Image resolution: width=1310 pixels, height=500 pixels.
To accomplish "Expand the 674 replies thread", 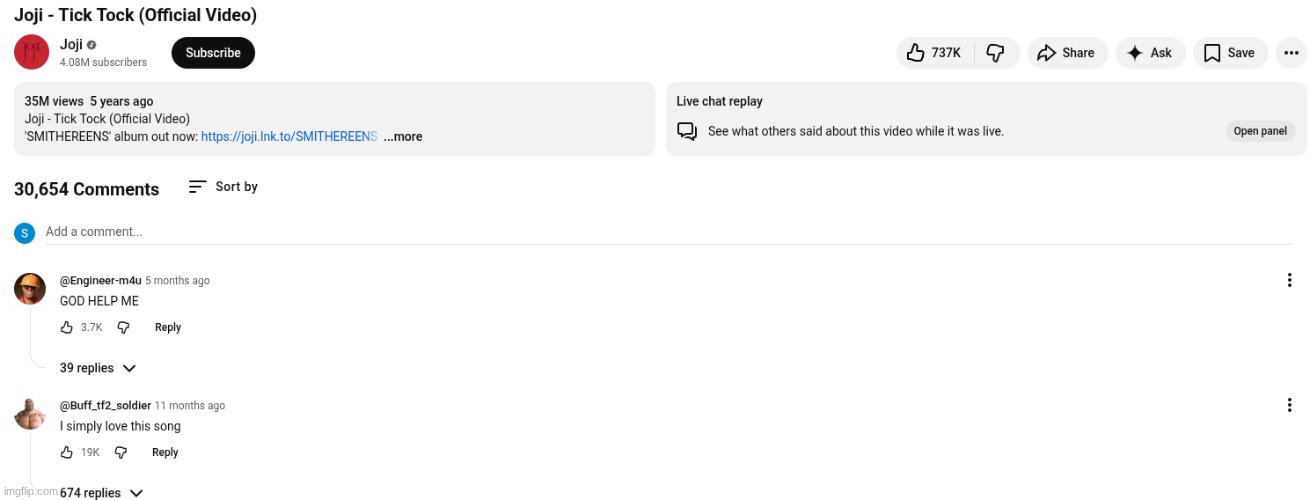I will (x=101, y=492).
